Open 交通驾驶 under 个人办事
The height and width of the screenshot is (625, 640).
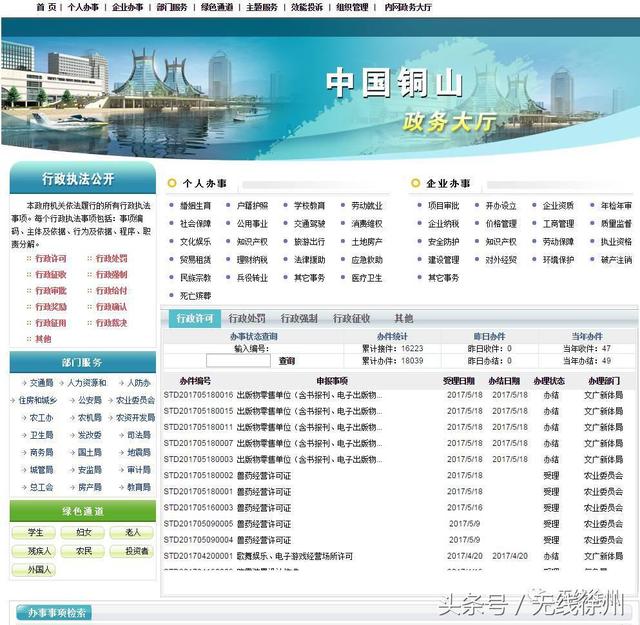309,224
